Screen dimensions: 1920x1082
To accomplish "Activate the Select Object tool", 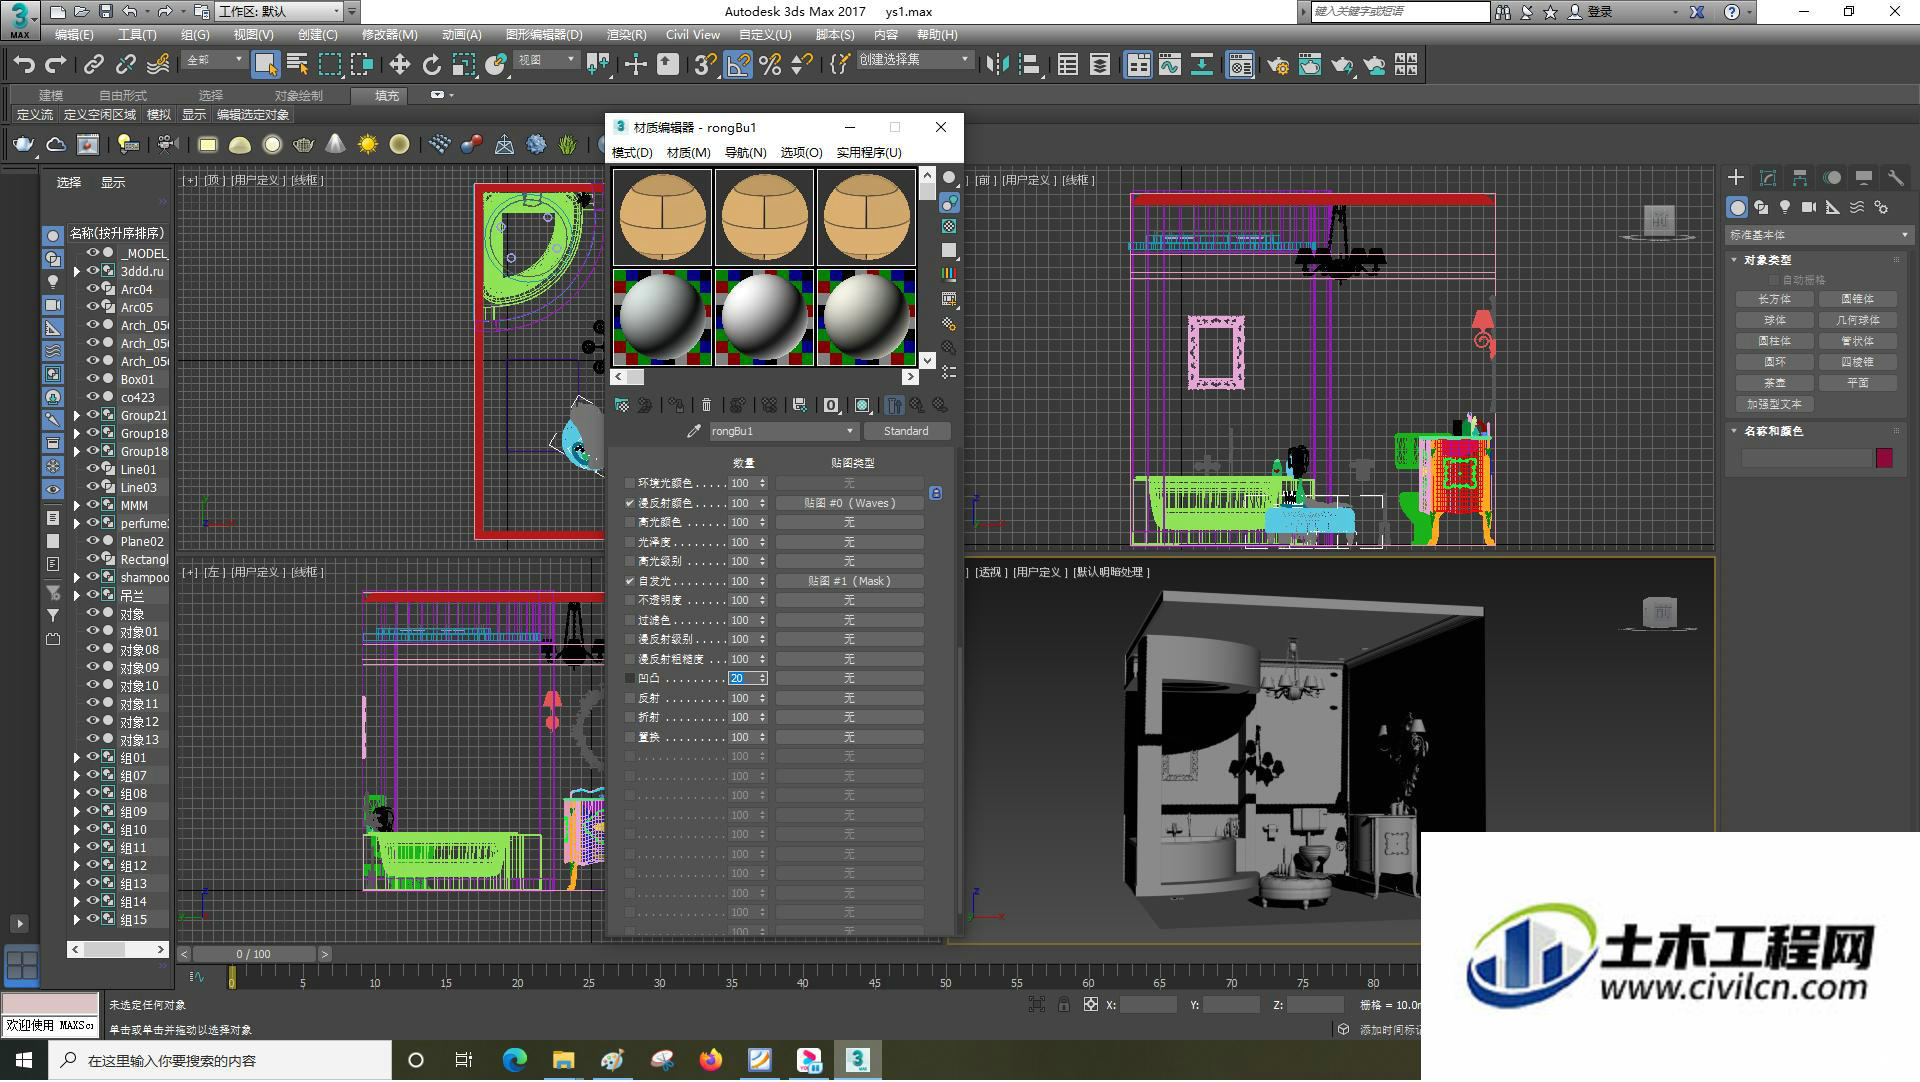I will (x=265, y=65).
